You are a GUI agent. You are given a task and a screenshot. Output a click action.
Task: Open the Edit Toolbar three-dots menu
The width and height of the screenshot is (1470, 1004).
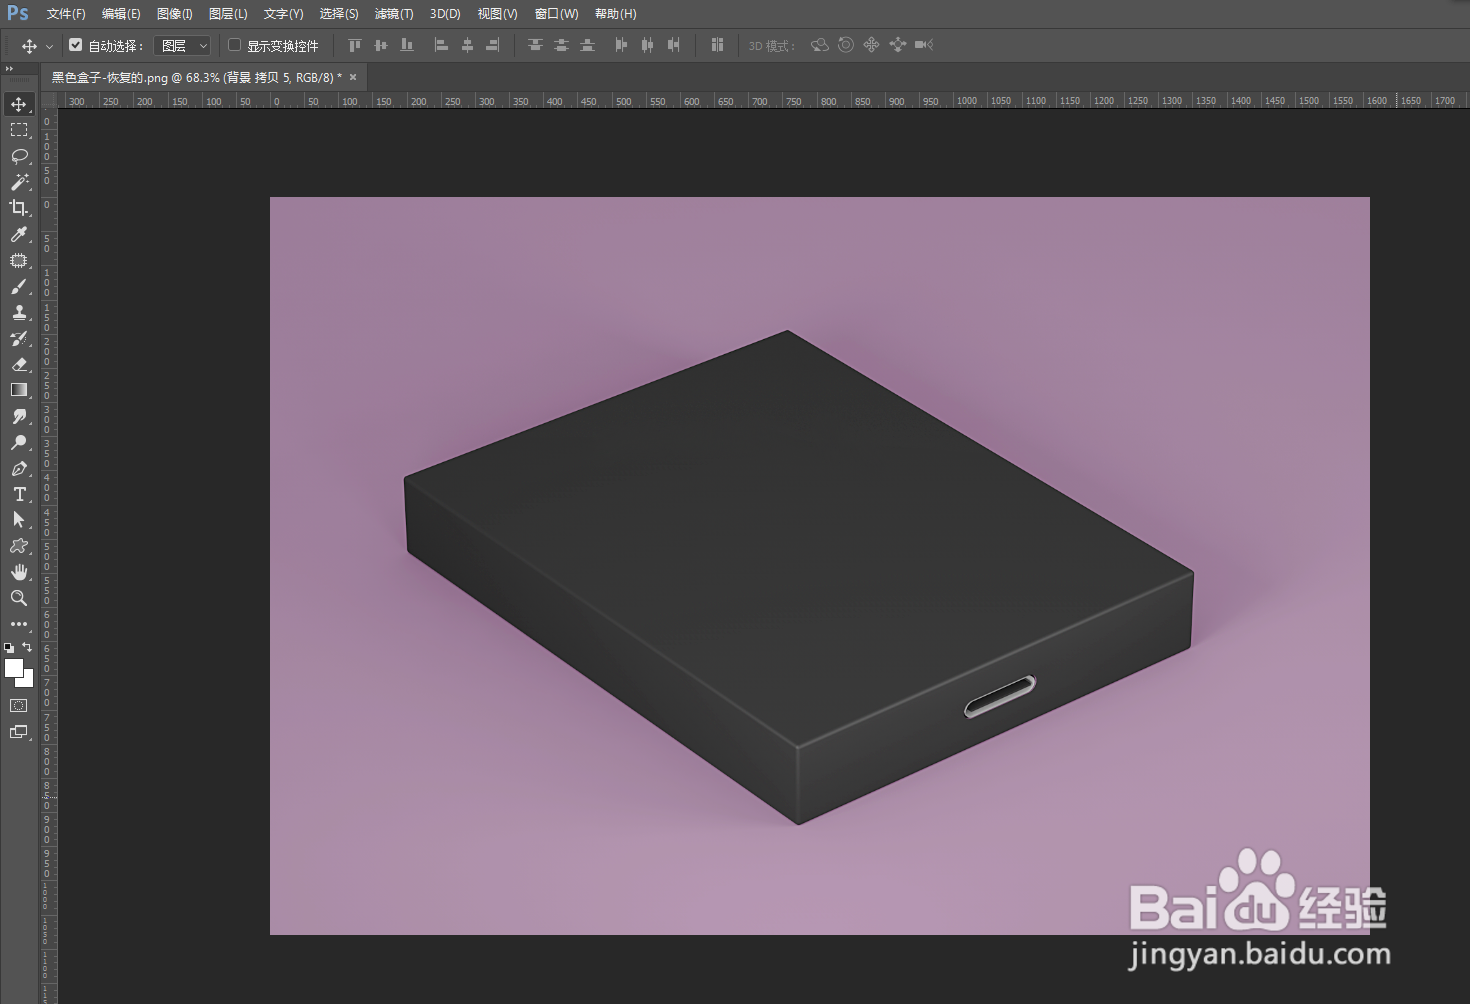pyautogui.click(x=19, y=624)
